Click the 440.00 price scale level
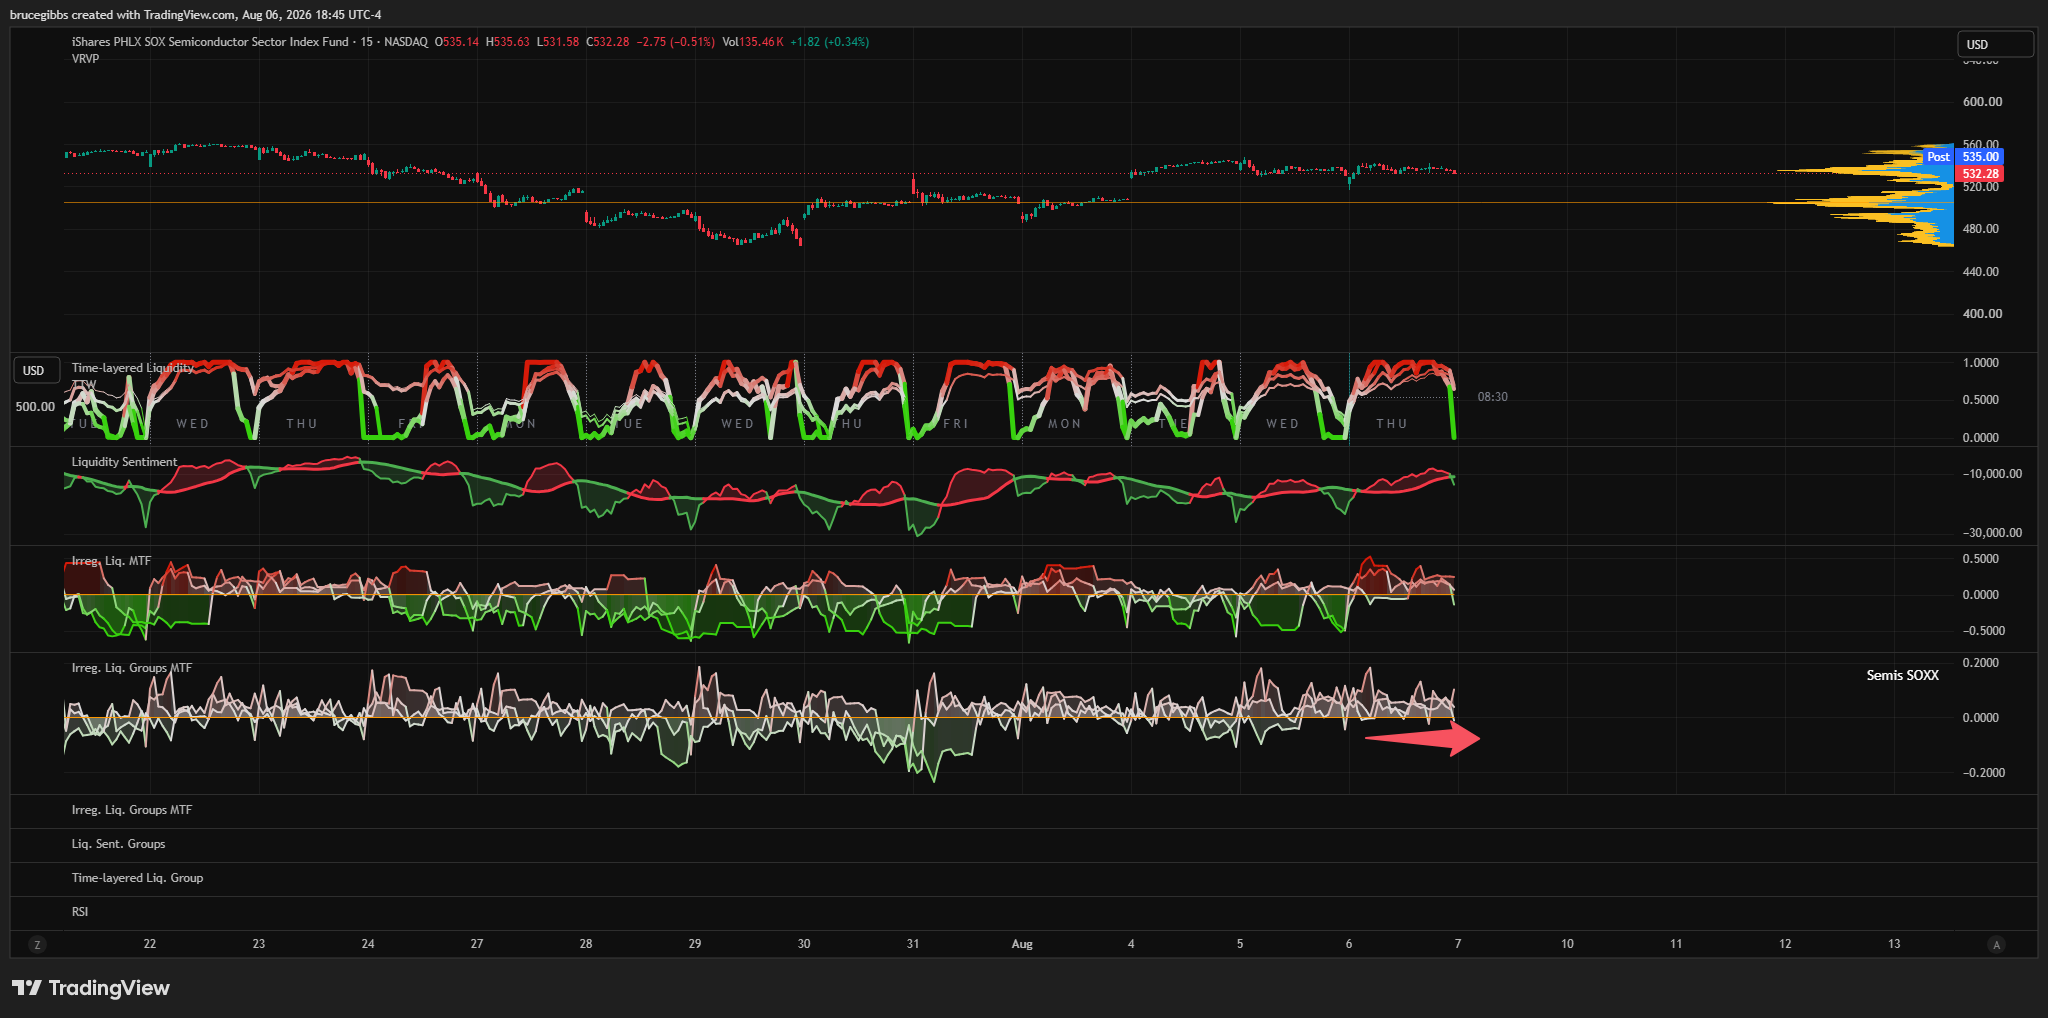 1983,272
